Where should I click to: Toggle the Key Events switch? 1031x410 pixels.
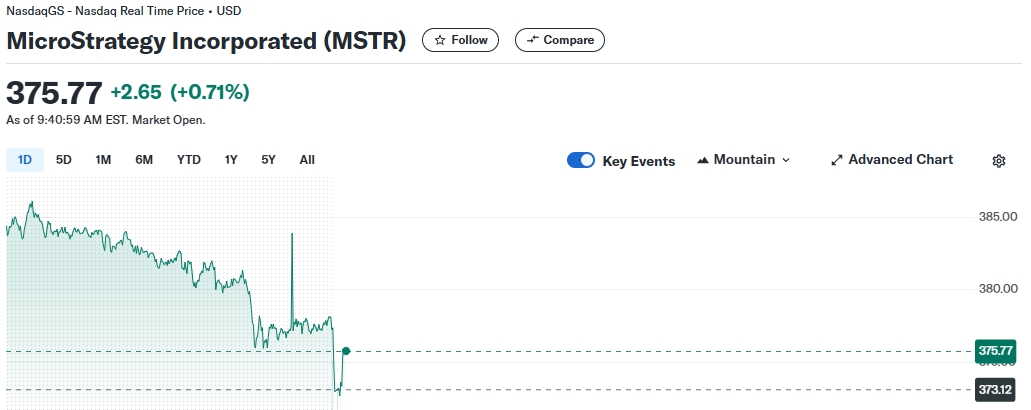click(x=581, y=160)
